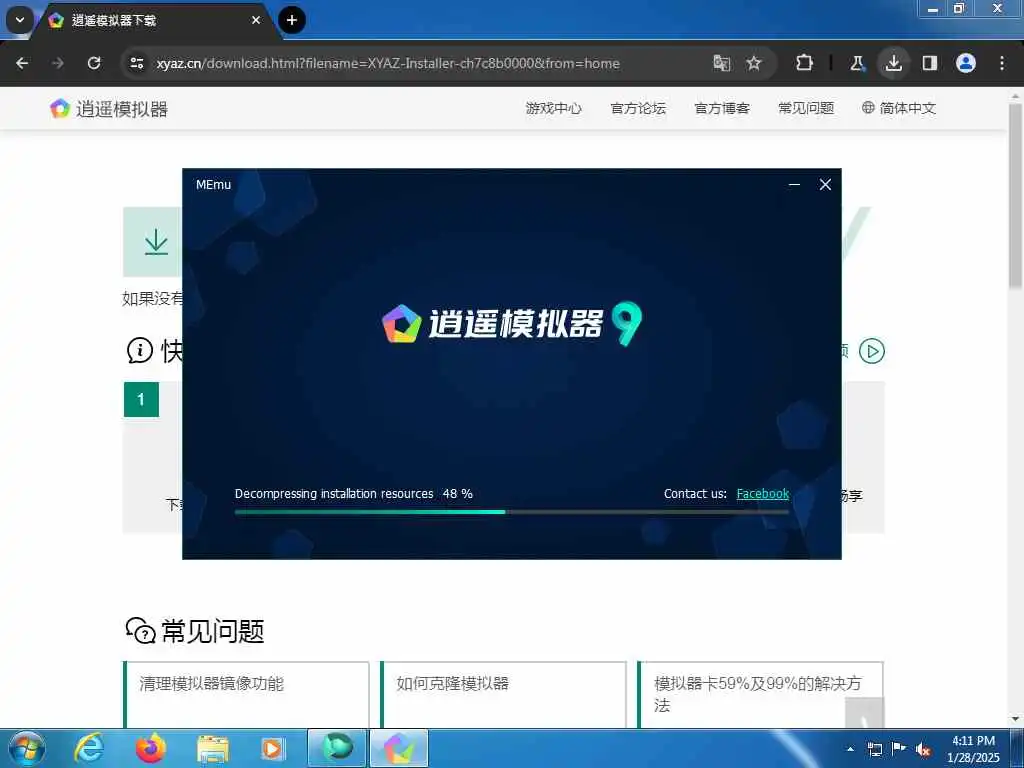Click the browser forward arrow
Image resolution: width=1024 pixels, height=768 pixels.
[x=57, y=63]
